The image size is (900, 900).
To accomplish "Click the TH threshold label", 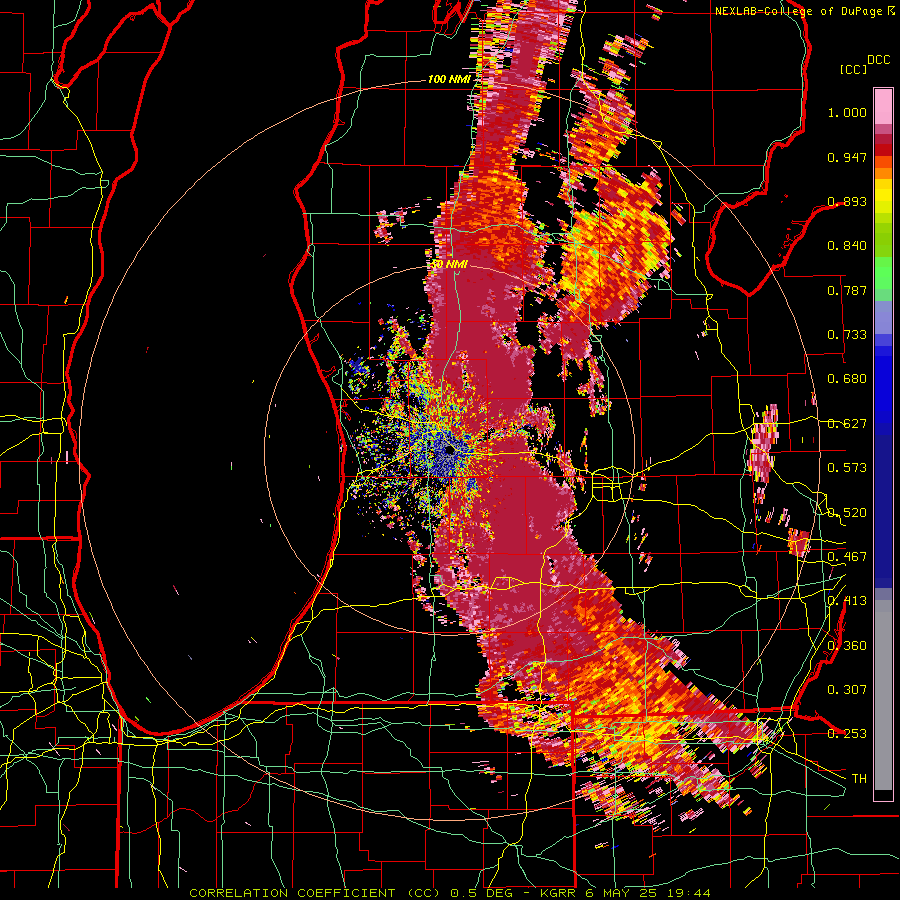I will pyautogui.click(x=859, y=779).
